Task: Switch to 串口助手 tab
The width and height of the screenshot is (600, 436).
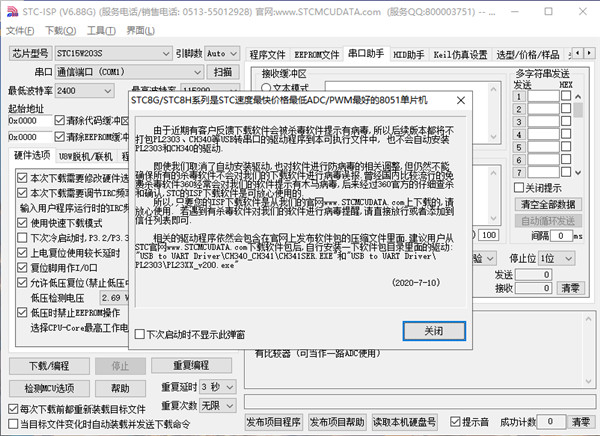Action: click(366, 54)
